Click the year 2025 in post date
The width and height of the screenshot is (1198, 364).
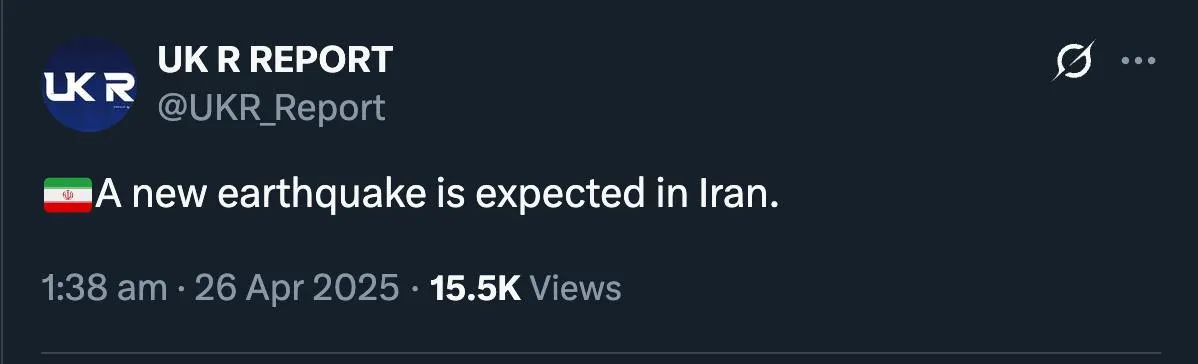pos(359,289)
